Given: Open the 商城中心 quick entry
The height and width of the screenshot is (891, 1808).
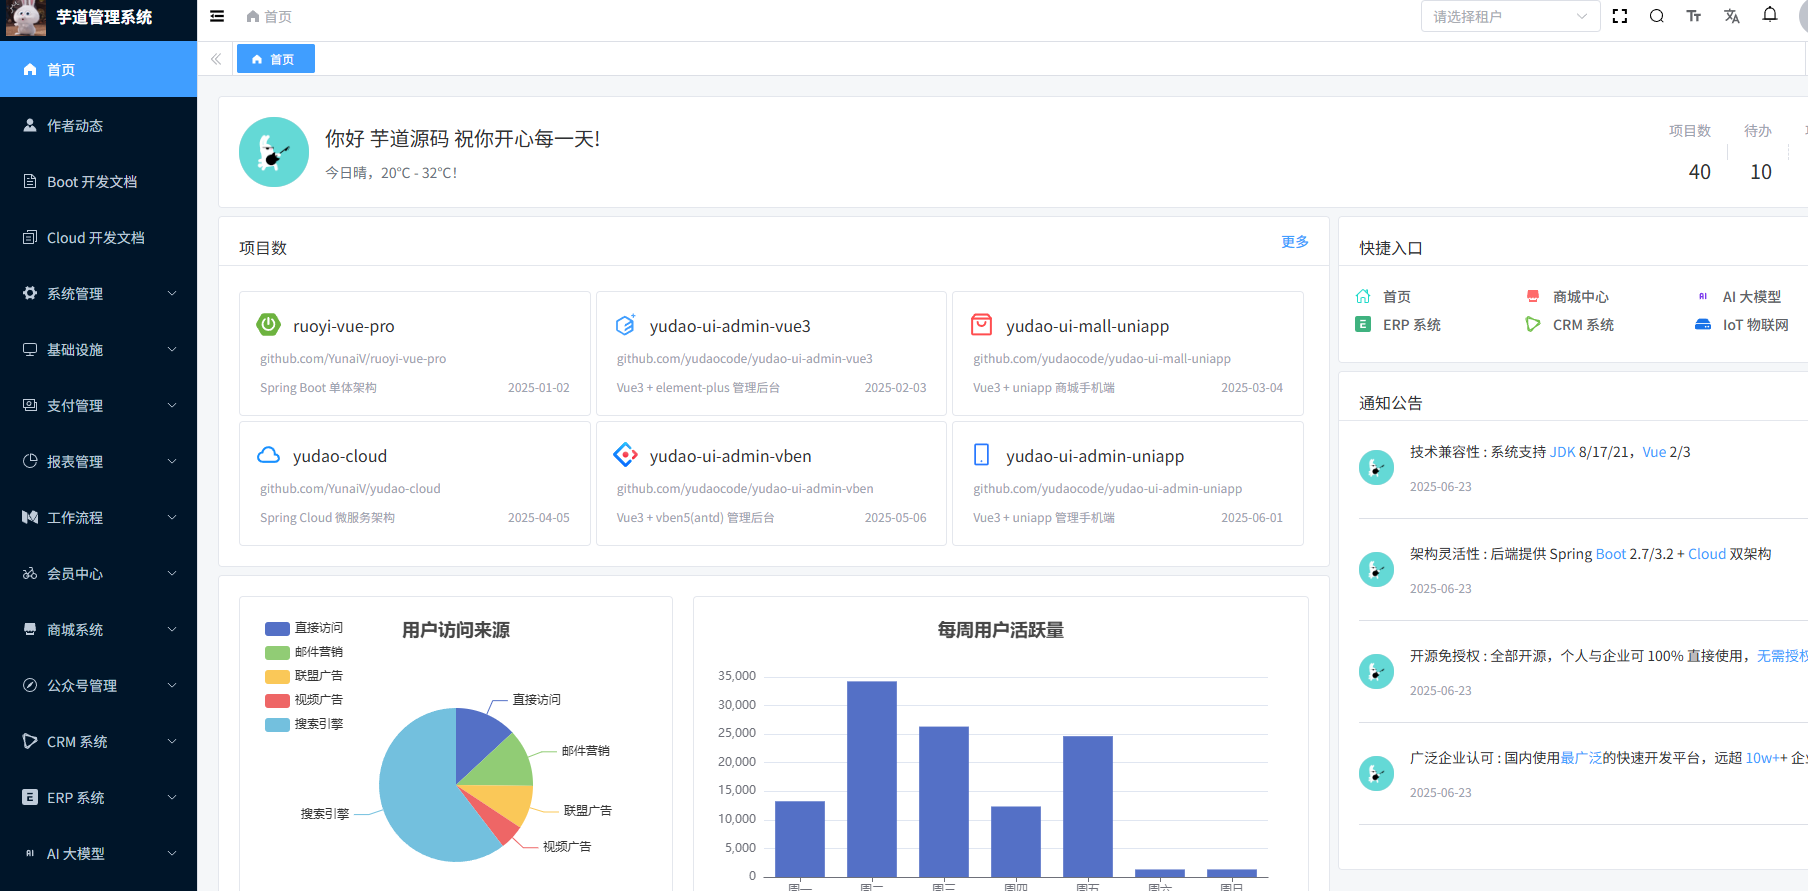Looking at the screenshot, I should click(1580, 297).
